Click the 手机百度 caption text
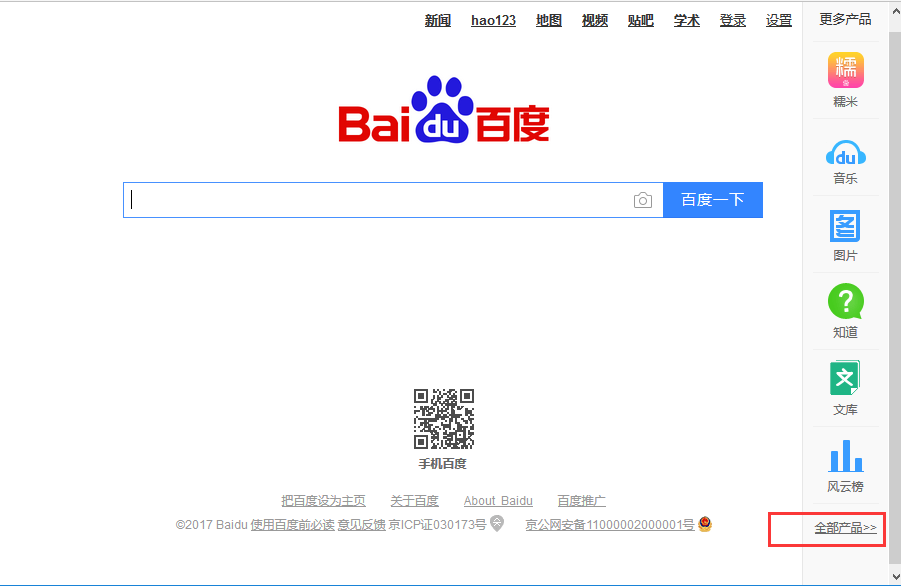 coord(442,464)
